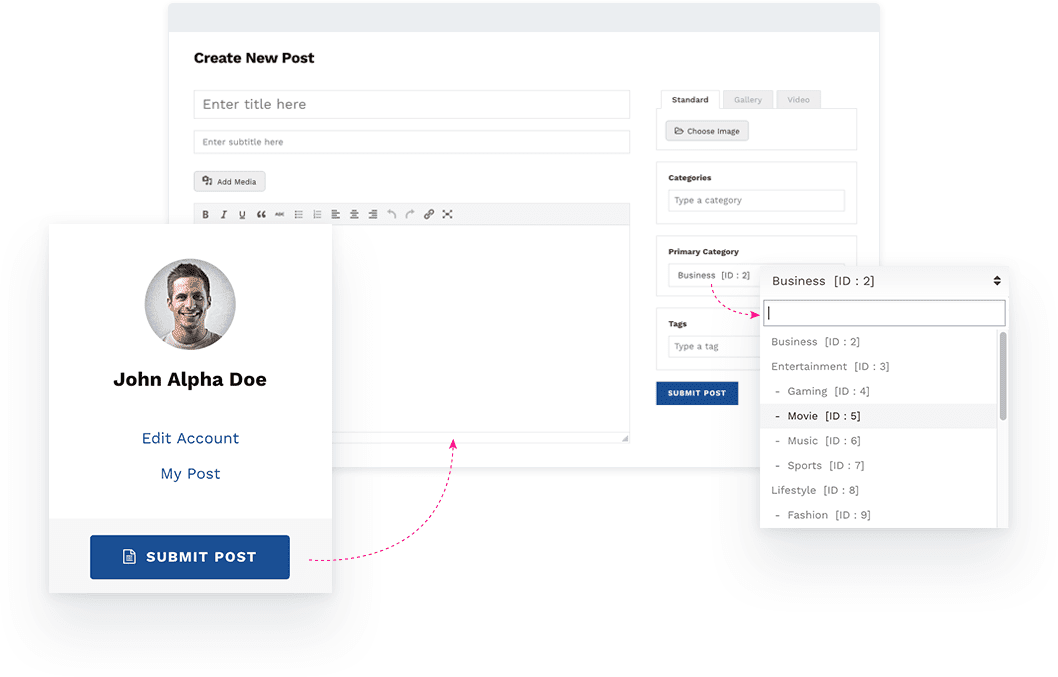Apply italic formatting in the editor

[224, 214]
